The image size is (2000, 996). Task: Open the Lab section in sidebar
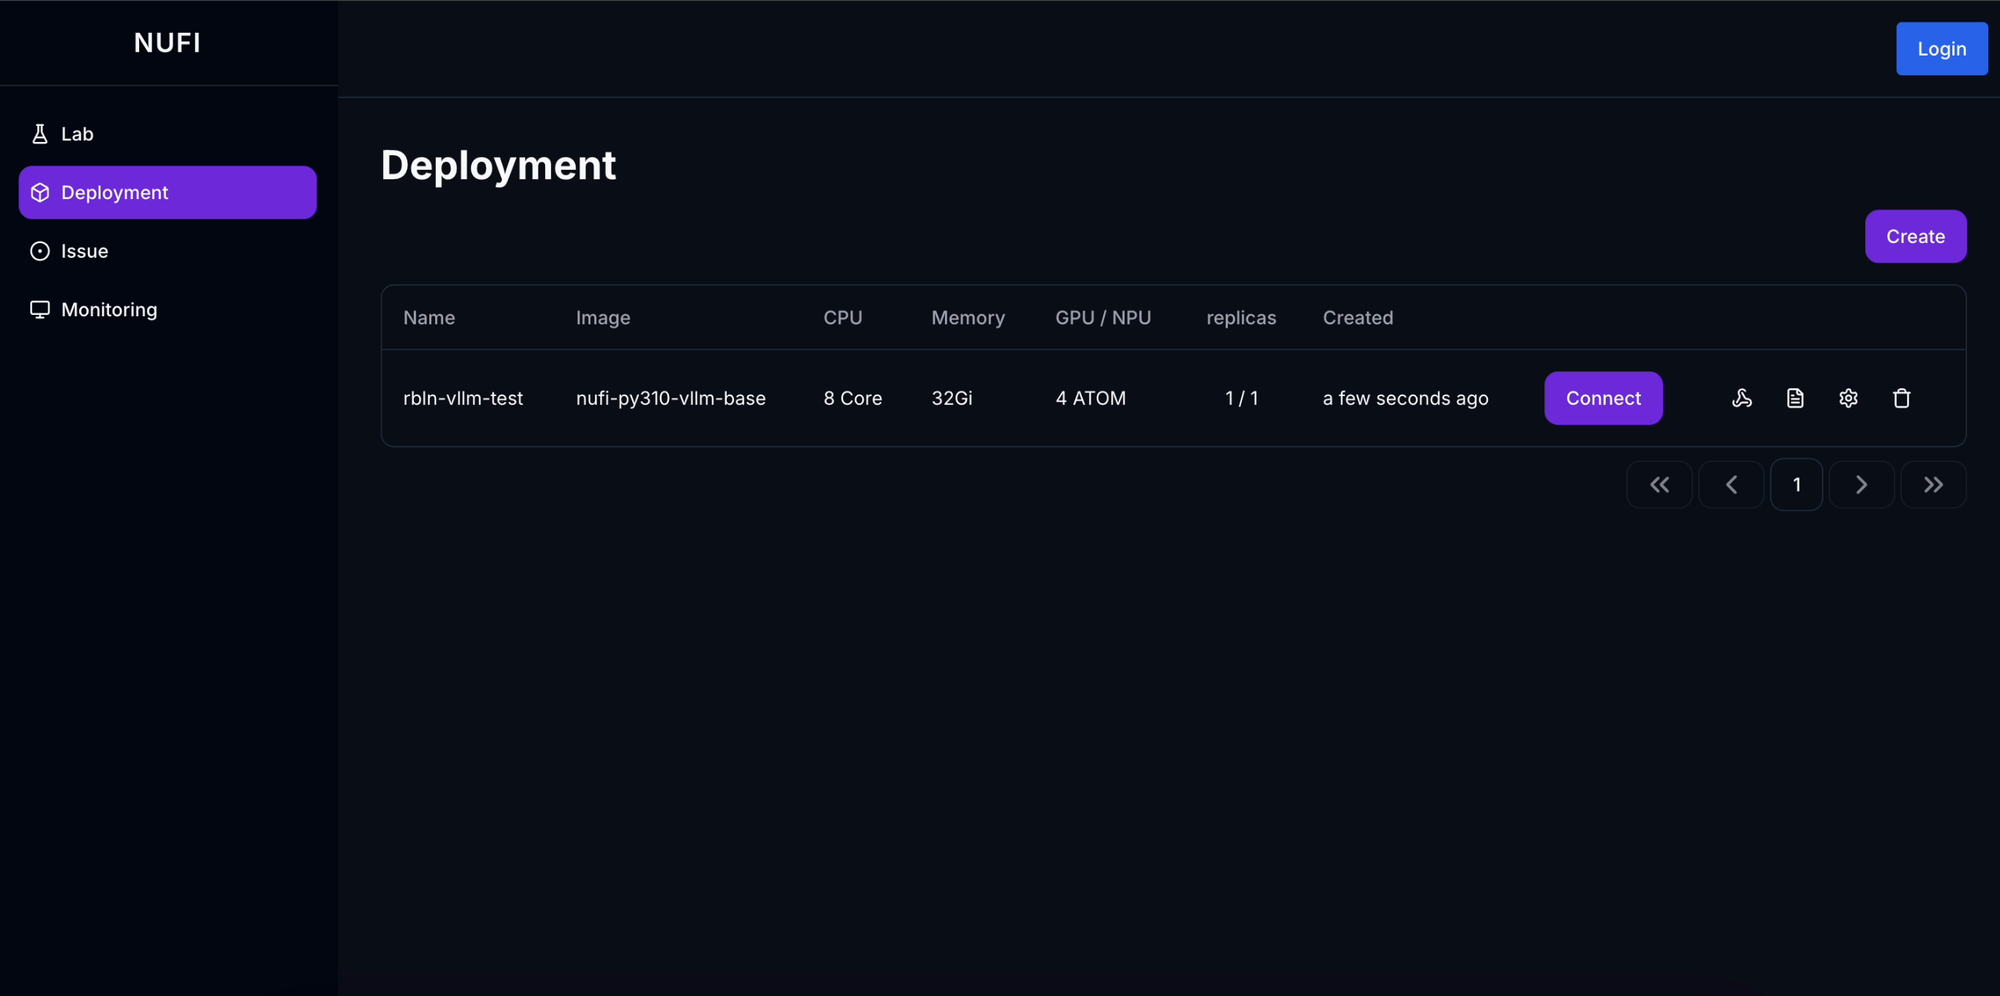pos(77,134)
